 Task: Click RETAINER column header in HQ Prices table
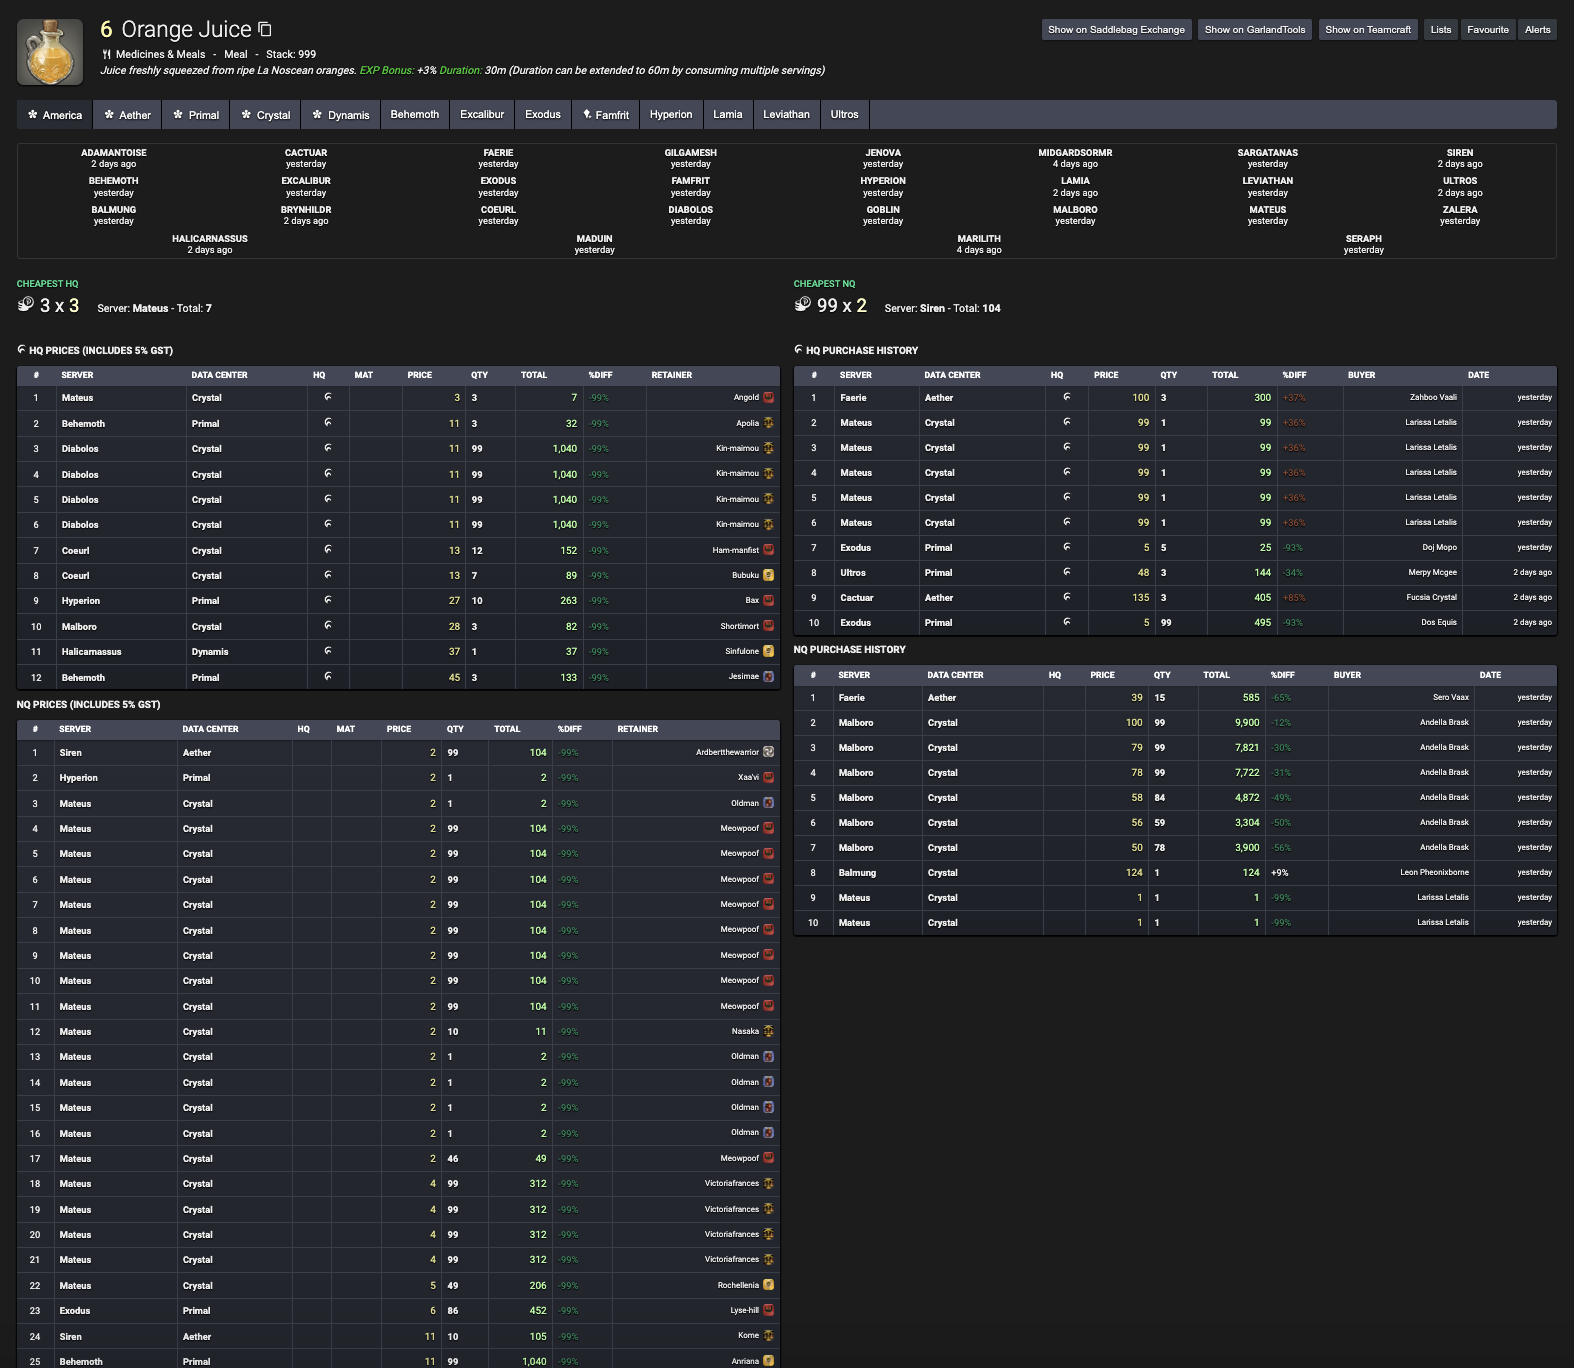[x=672, y=375]
